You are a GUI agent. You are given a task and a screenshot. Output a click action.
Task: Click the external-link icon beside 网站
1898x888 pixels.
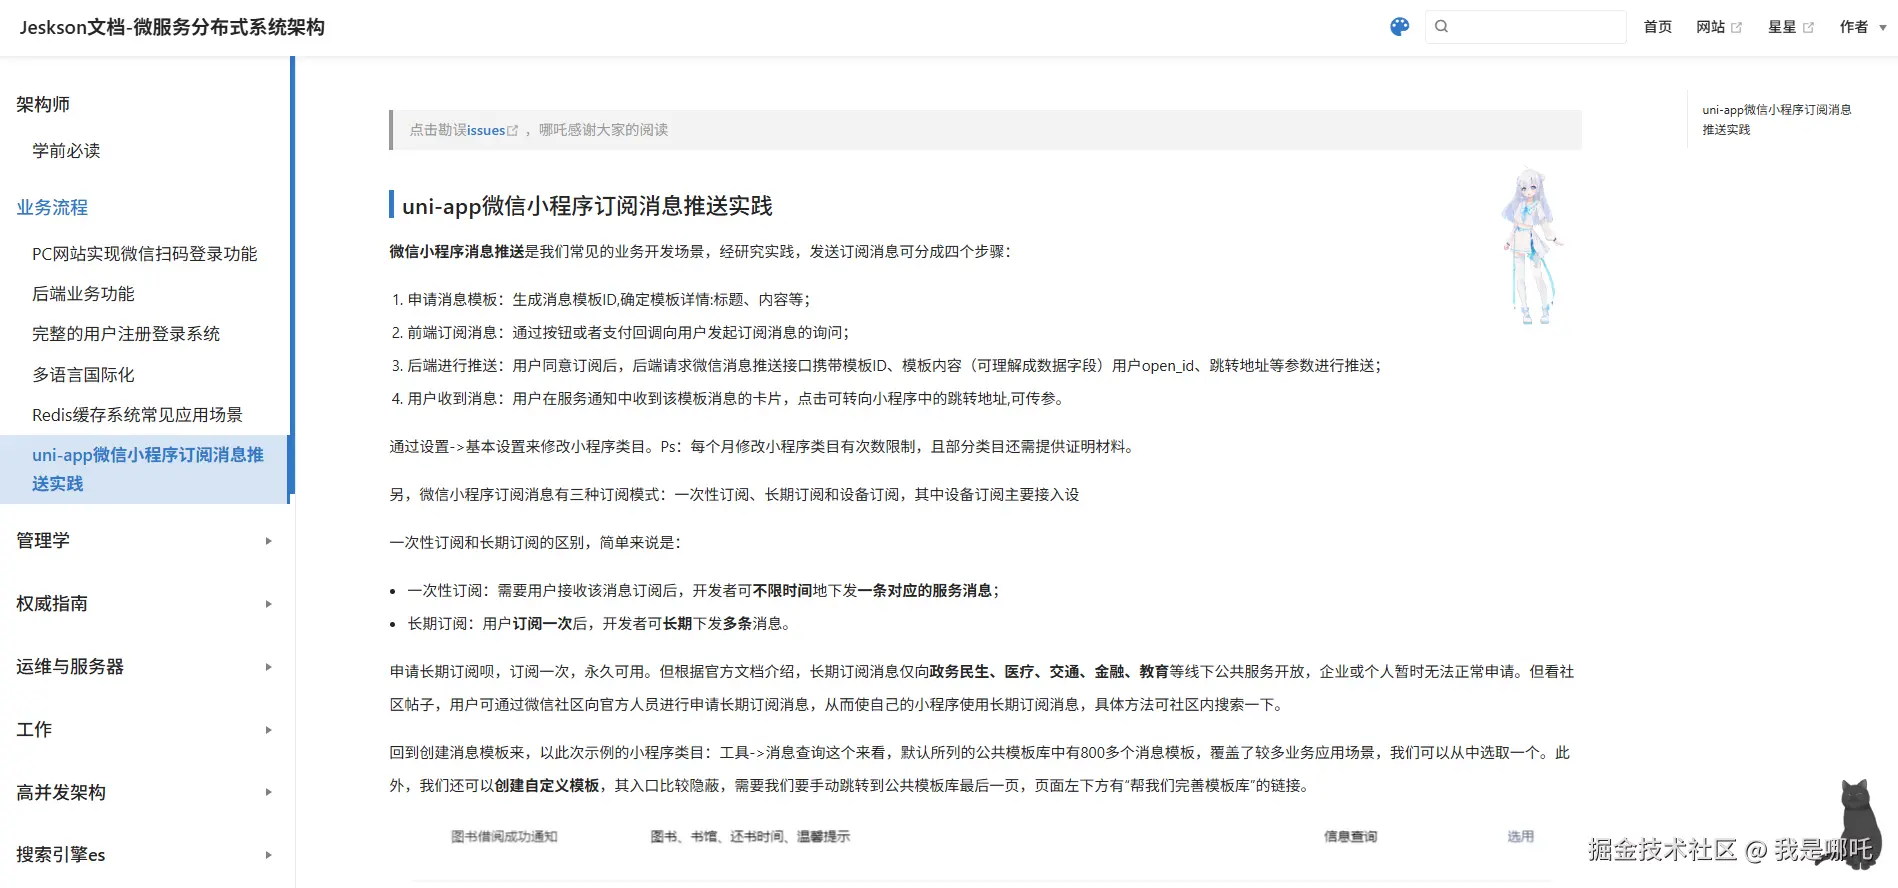coord(1736,28)
